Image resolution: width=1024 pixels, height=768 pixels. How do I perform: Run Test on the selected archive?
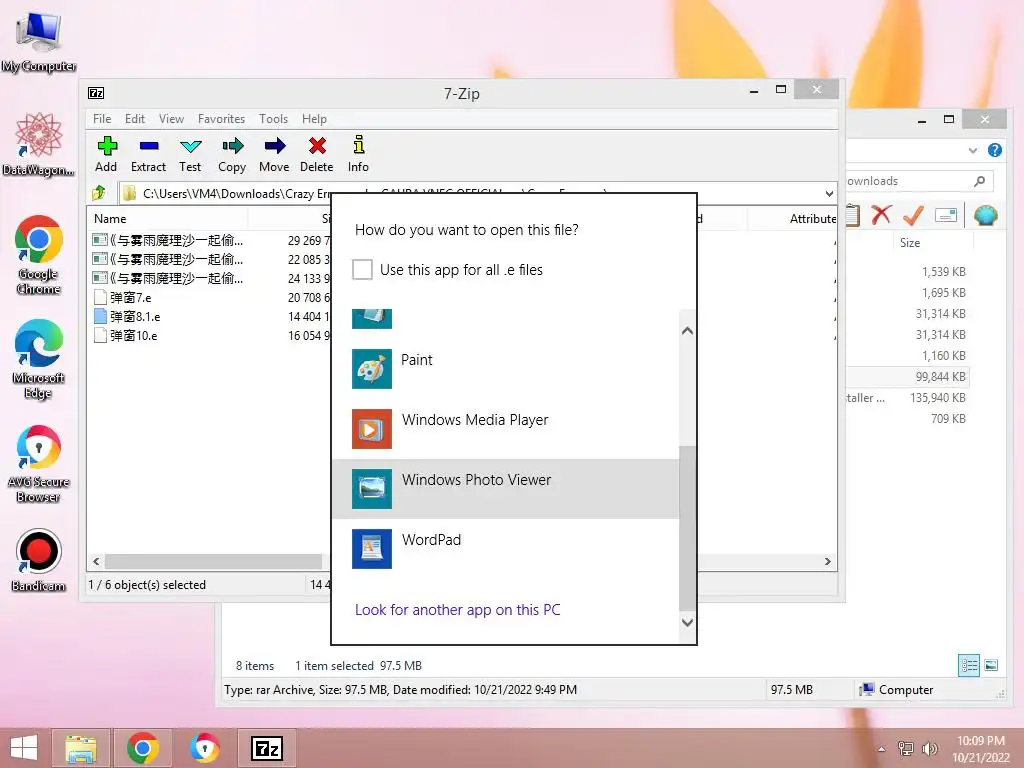(x=190, y=155)
